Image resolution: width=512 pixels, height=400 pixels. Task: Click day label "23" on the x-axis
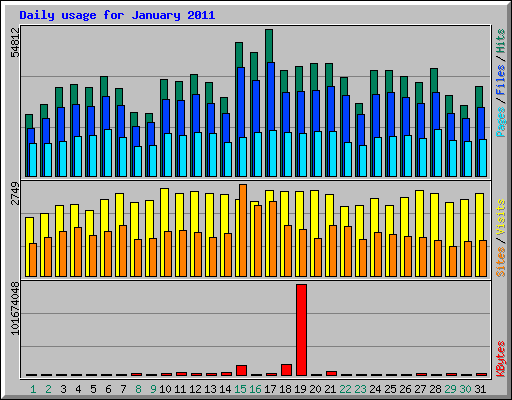360,389
